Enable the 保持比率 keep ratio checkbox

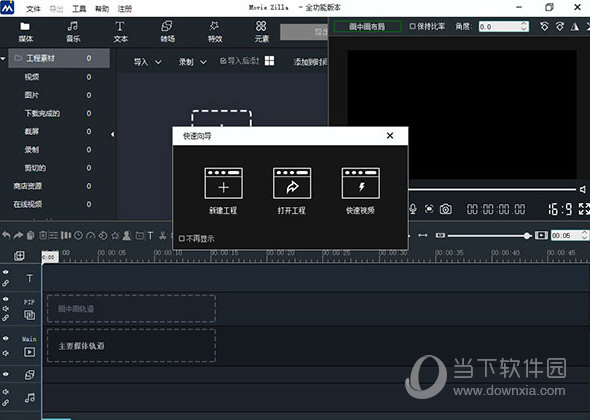coord(412,26)
